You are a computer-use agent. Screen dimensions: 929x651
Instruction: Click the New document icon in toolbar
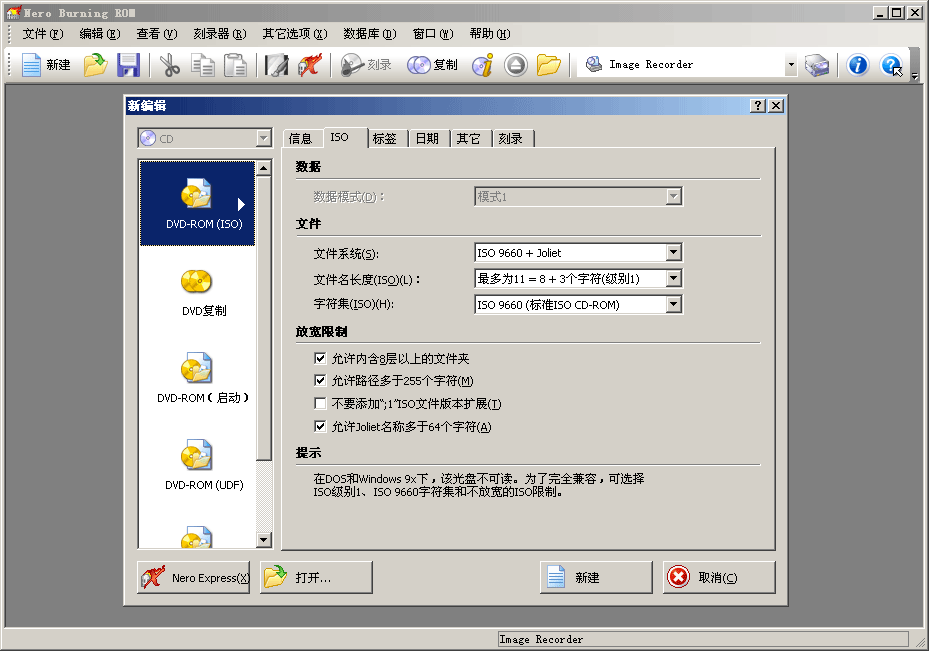pyautogui.click(x=46, y=65)
